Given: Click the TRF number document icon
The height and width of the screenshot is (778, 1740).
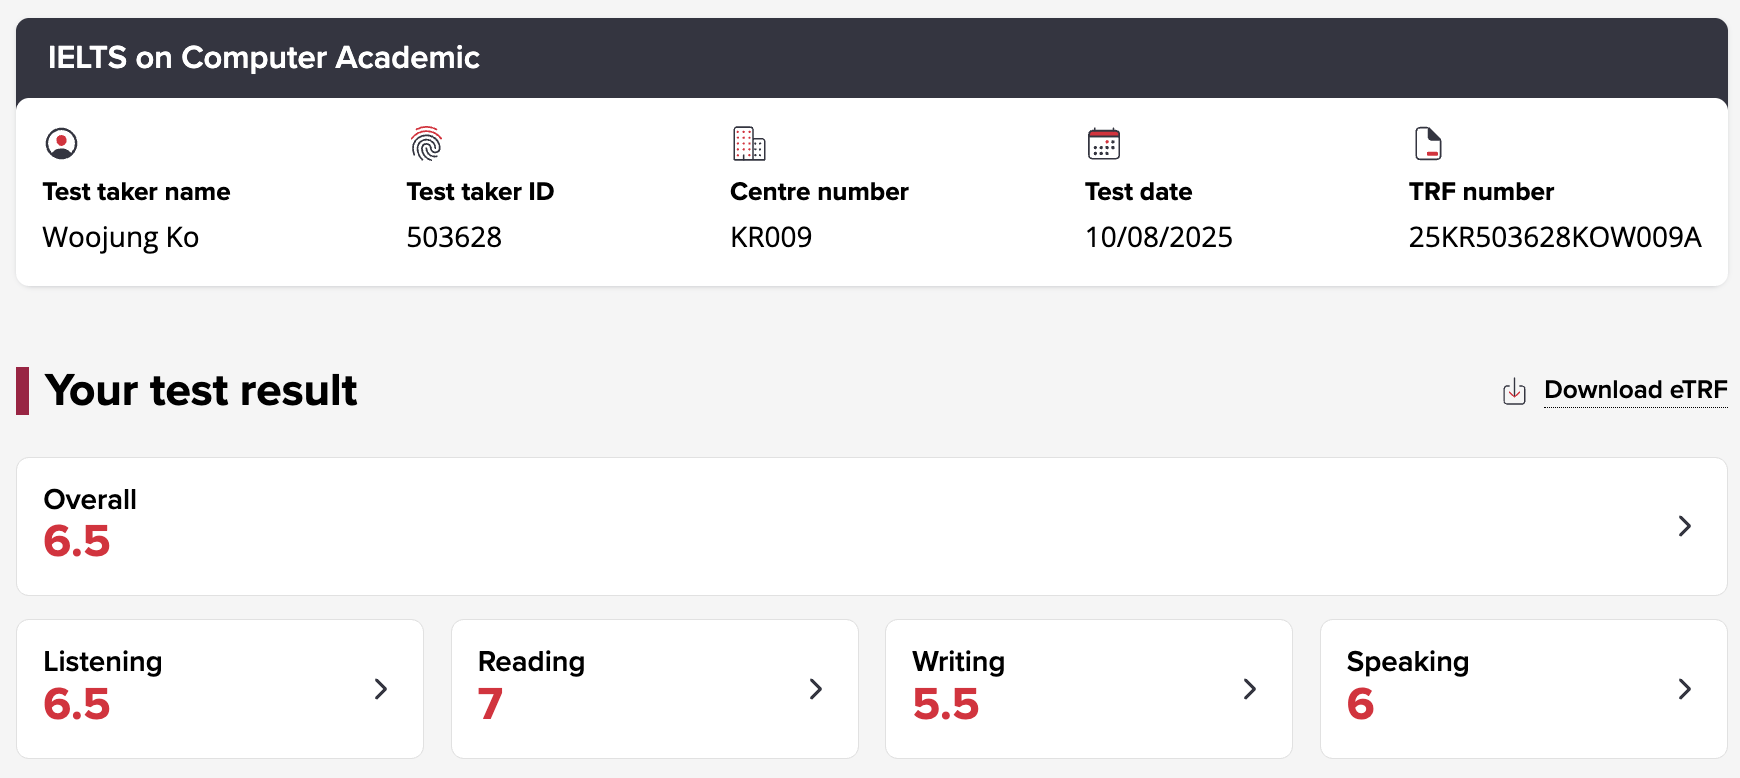Looking at the screenshot, I should (x=1428, y=144).
